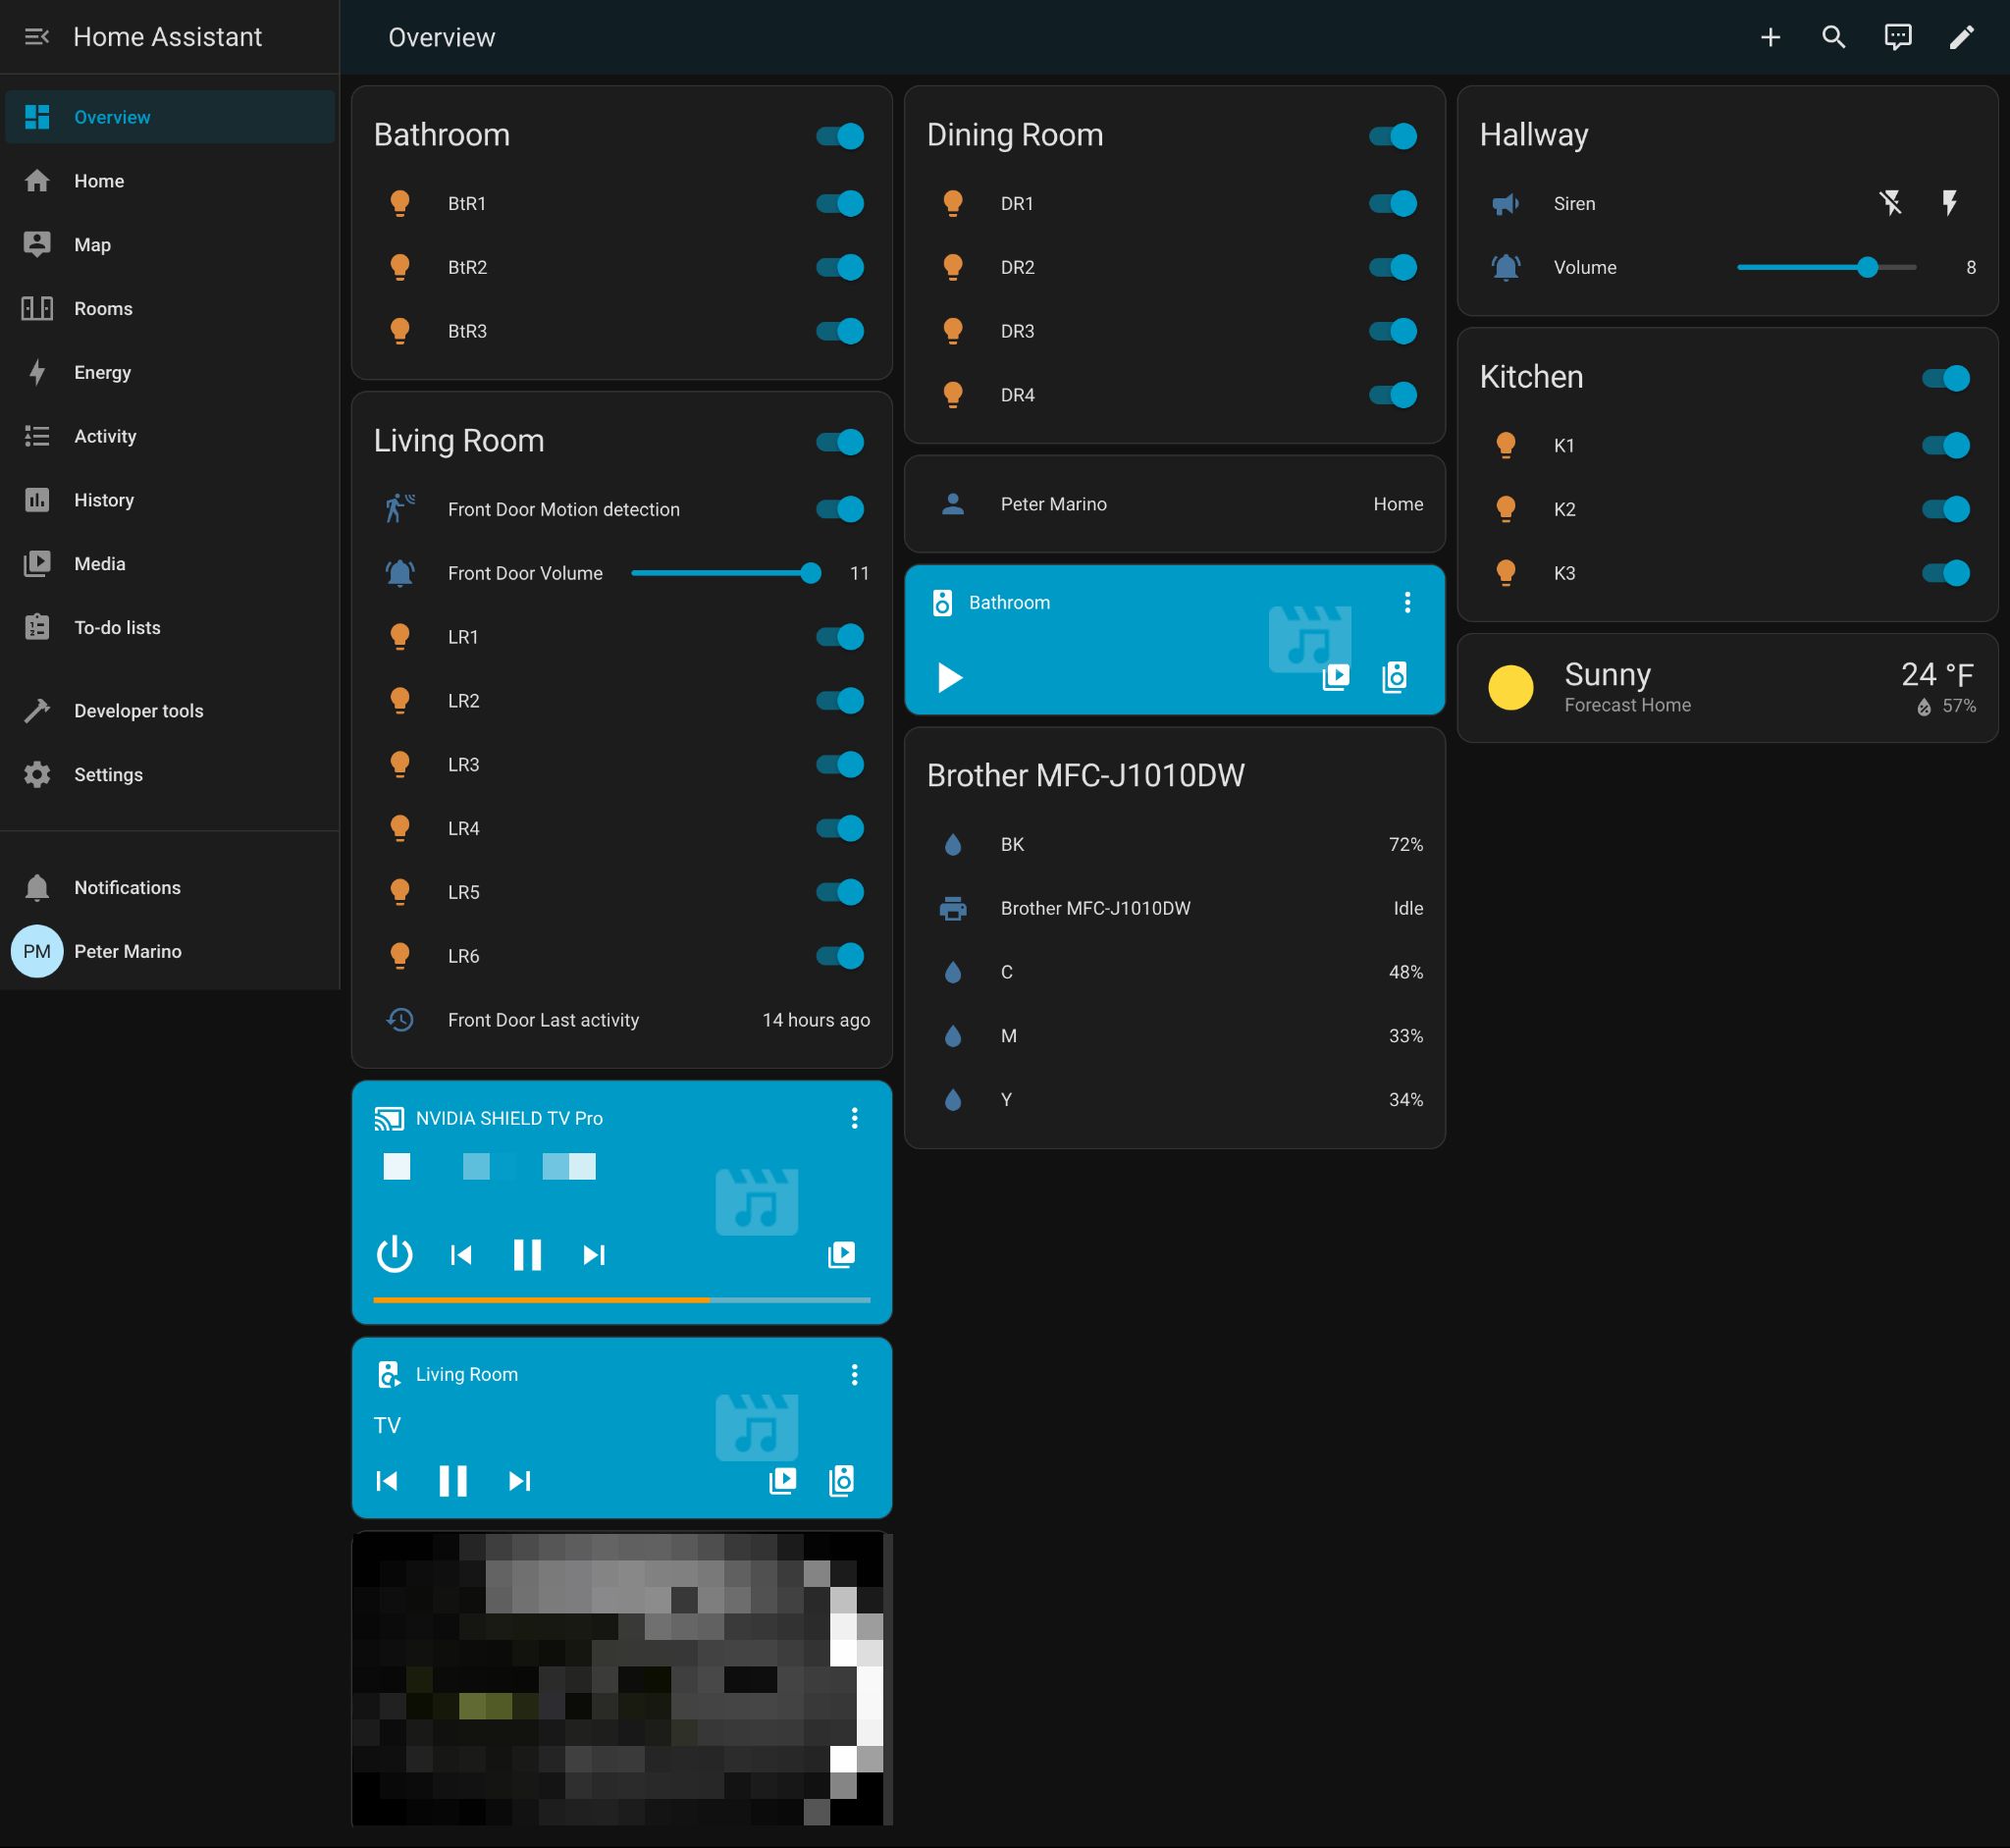The image size is (2010, 1848).
Task: Open the Peter Marino user profile
Action: tap(127, 951)
